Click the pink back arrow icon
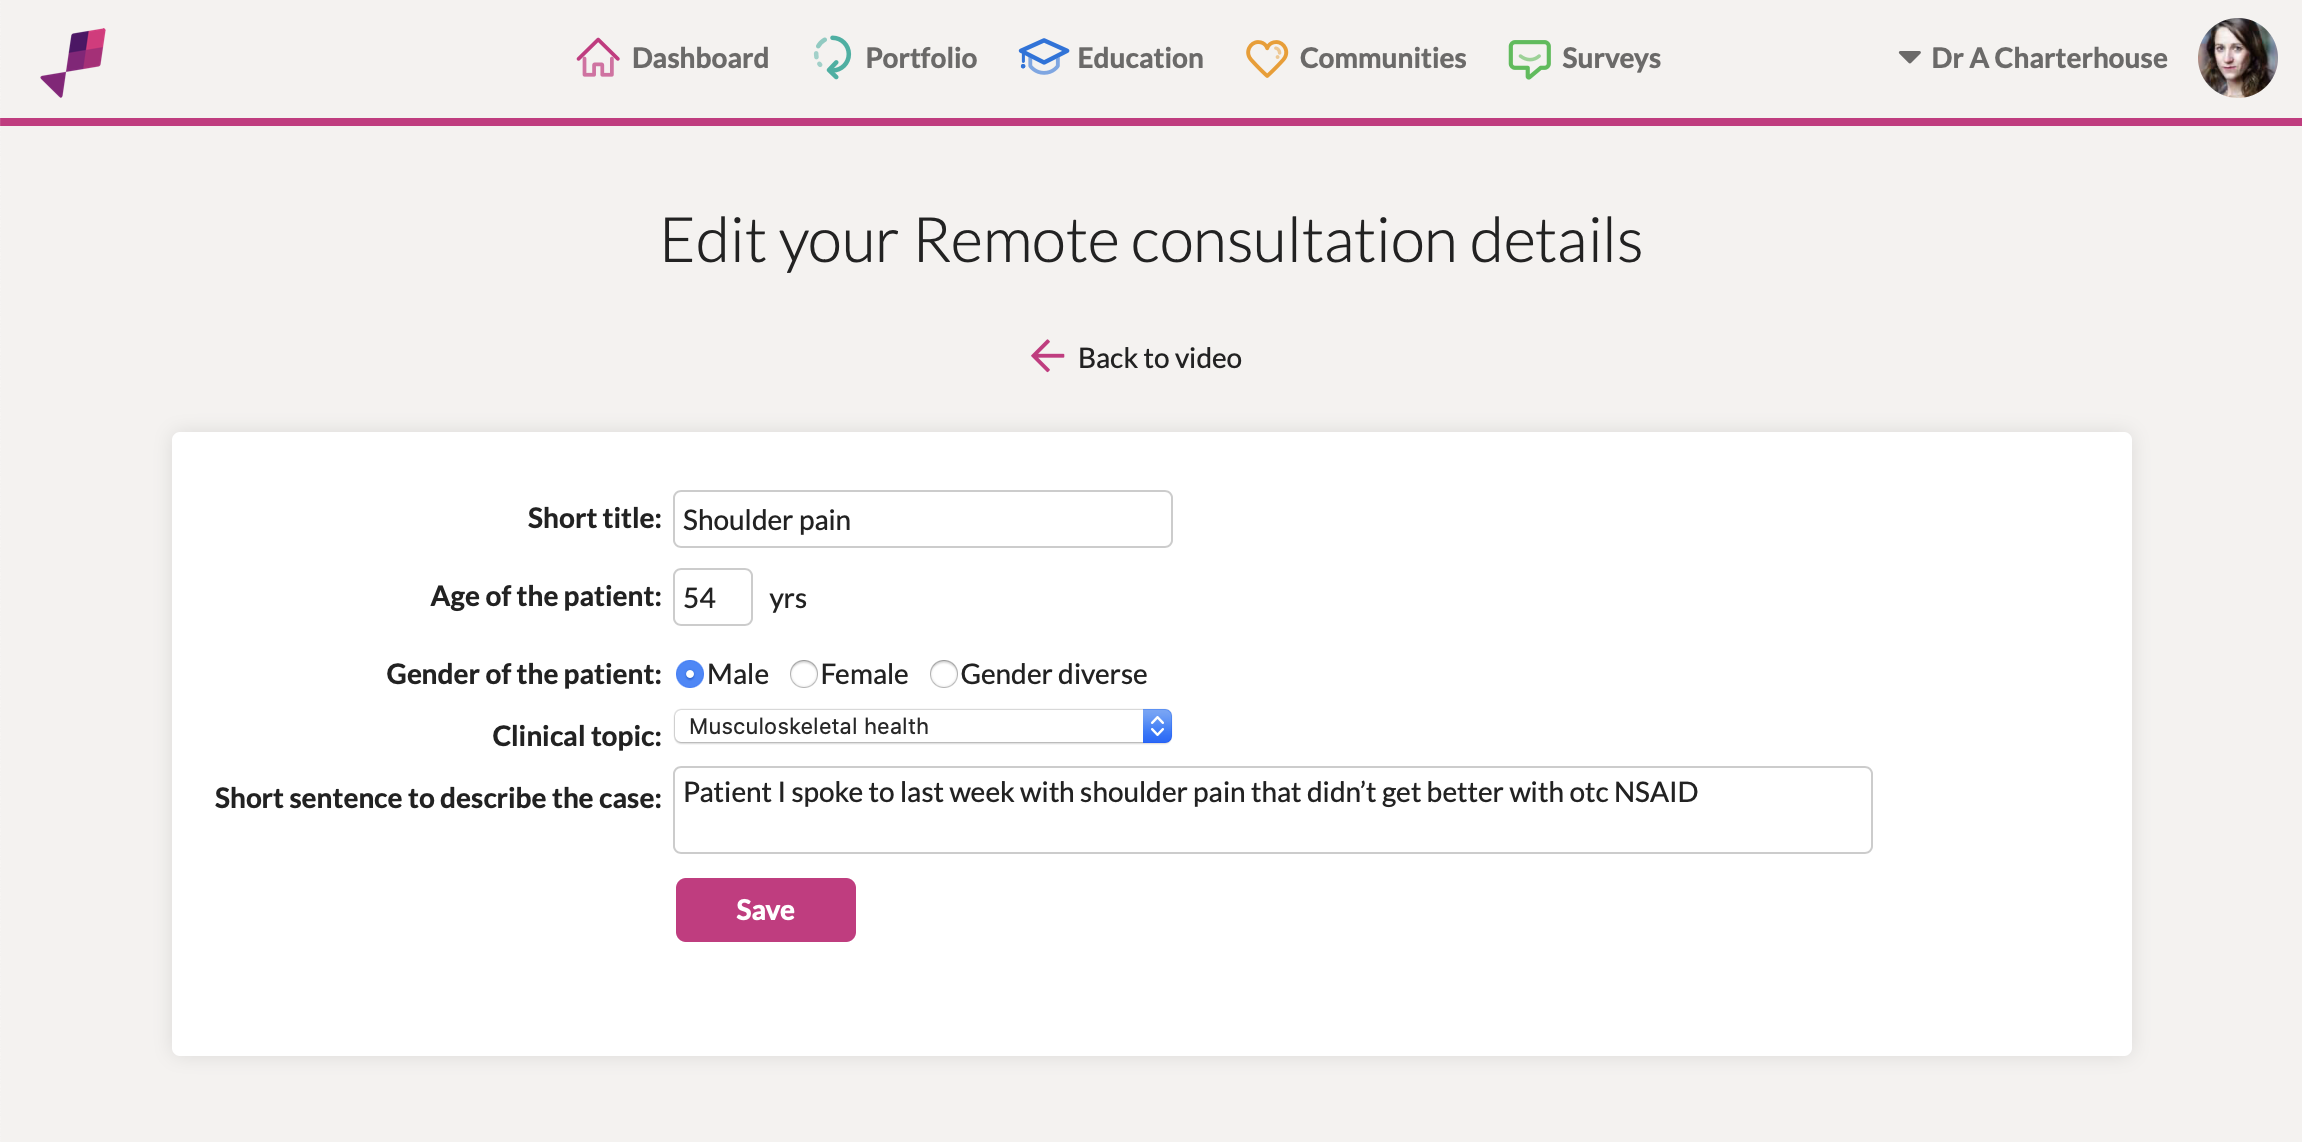The width and height of the screenshot is (2302, 1142). (1048, 356)
